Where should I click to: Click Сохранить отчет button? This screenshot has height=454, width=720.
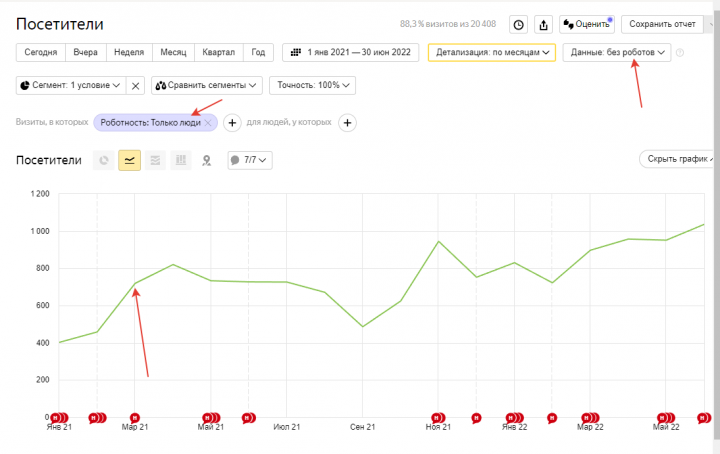[662, 24]
